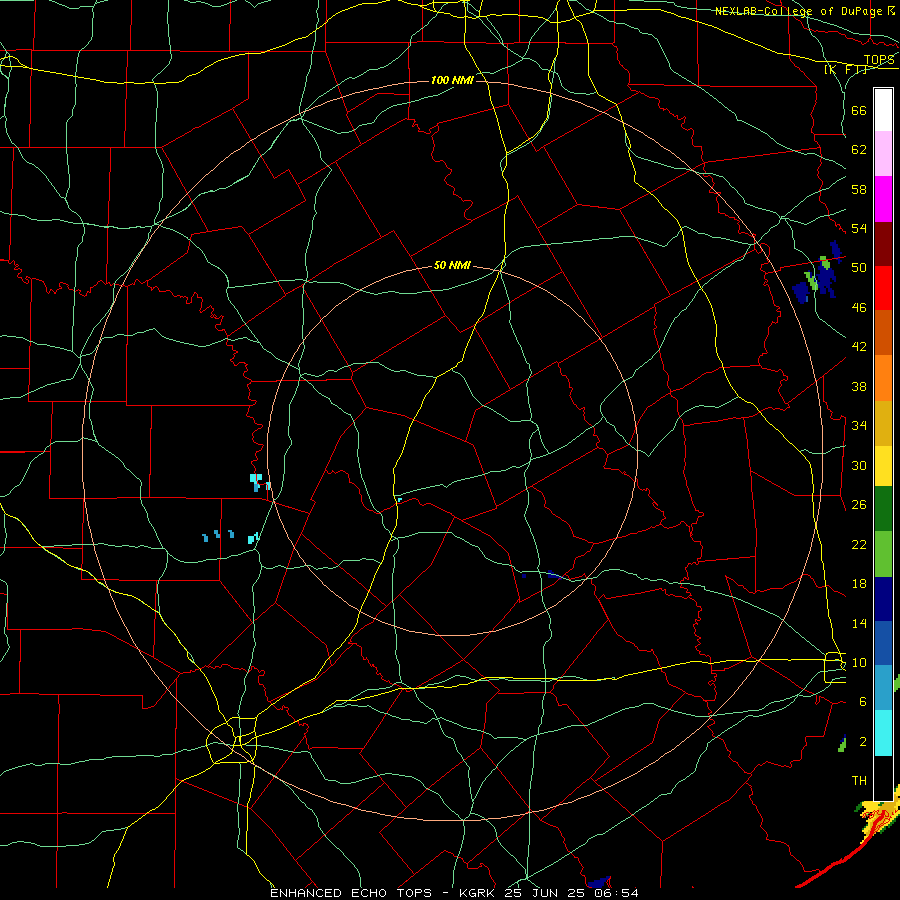Click the "42" legend value
The width and height of the screenshot is (900, 900).
pos(859,347)
